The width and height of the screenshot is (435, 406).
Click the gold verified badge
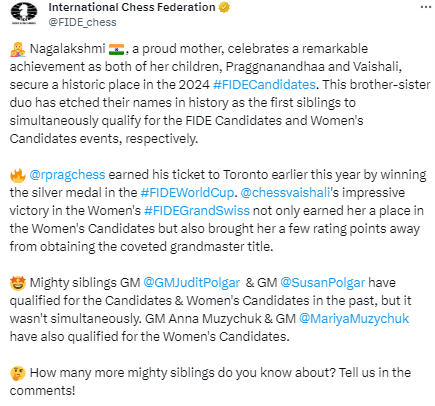(x=224, y=7)
